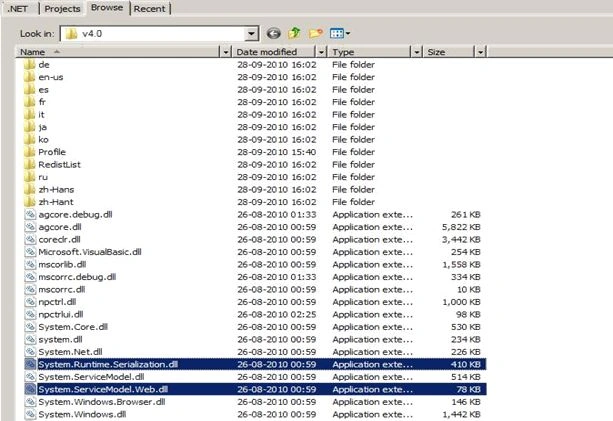Viewport: 613px width, 421px height.
Task: Select the RedistList folder icon
Action: pyautogui.click(x=30, y=165)
